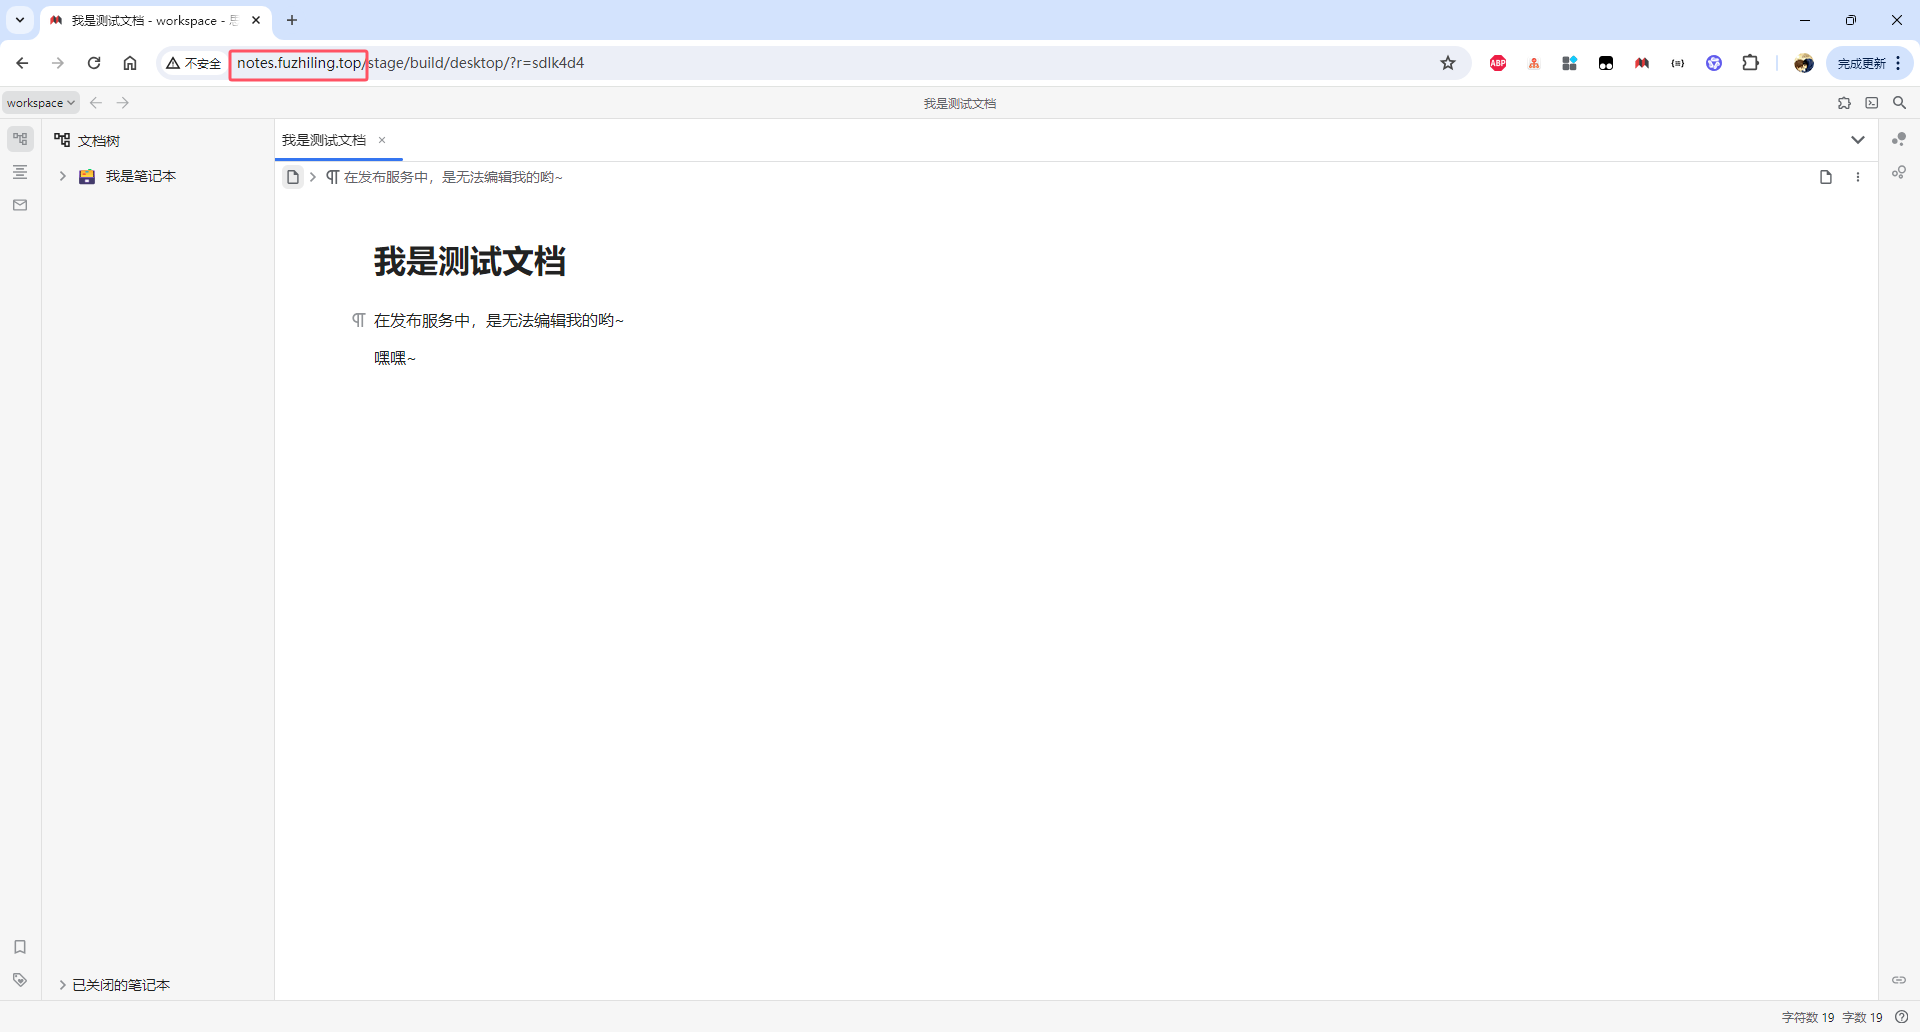Open the outline panel from left dock
1920x1032 pixels.
(20, 172)
